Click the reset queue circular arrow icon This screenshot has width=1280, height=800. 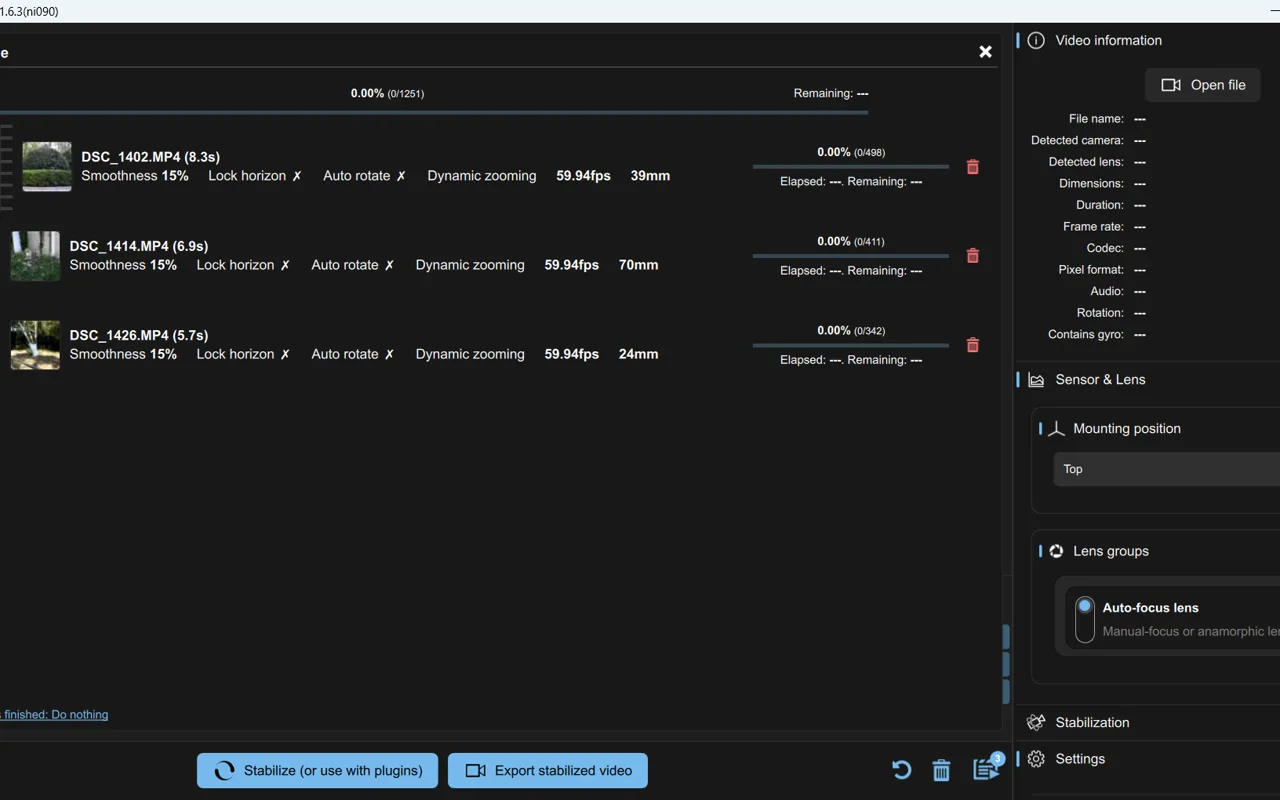[x=901, y=770]
